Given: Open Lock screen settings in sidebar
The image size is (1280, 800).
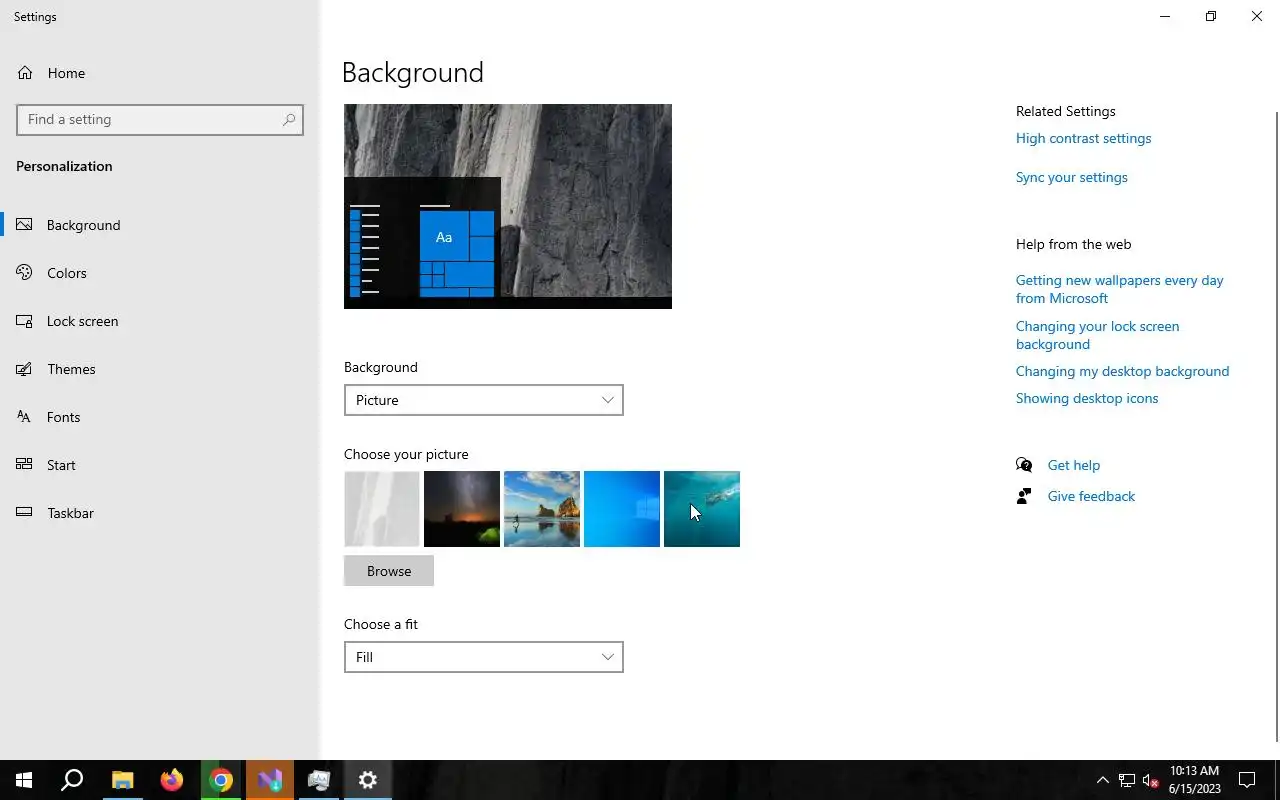Looking at the screenshot, I should tap(160, 321).
